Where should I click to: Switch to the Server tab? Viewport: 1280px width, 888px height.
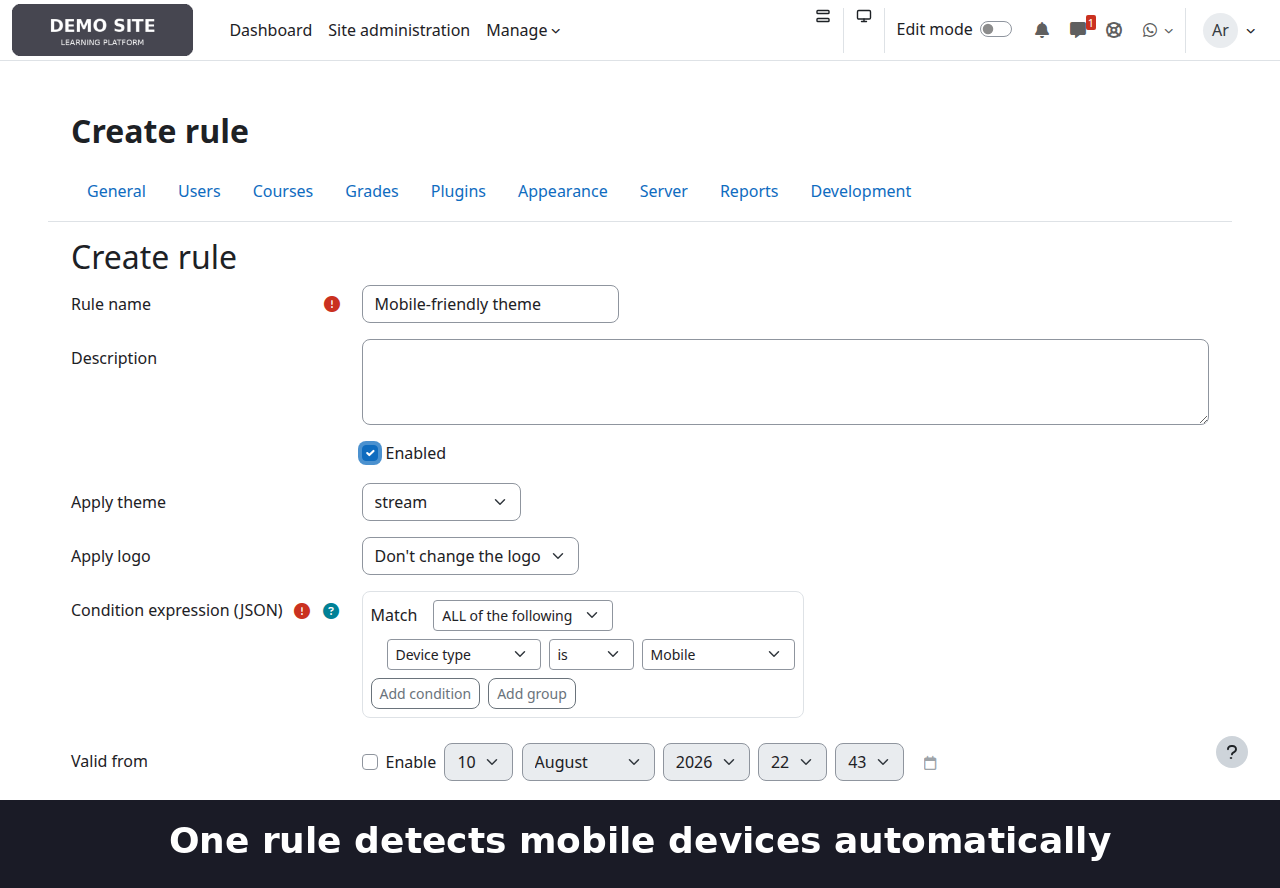[x=664, y=191]
